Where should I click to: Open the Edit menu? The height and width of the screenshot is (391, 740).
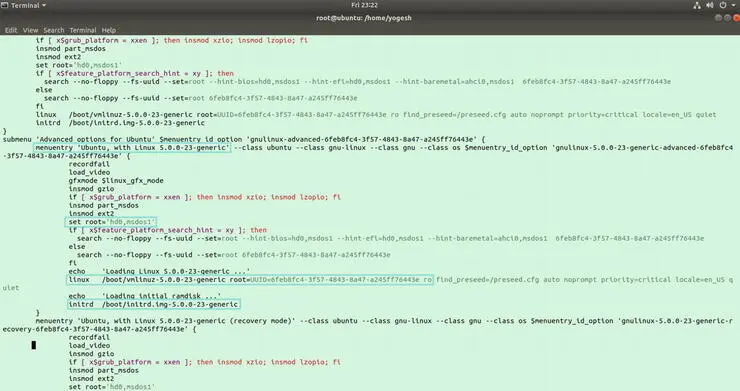[11, 30]
